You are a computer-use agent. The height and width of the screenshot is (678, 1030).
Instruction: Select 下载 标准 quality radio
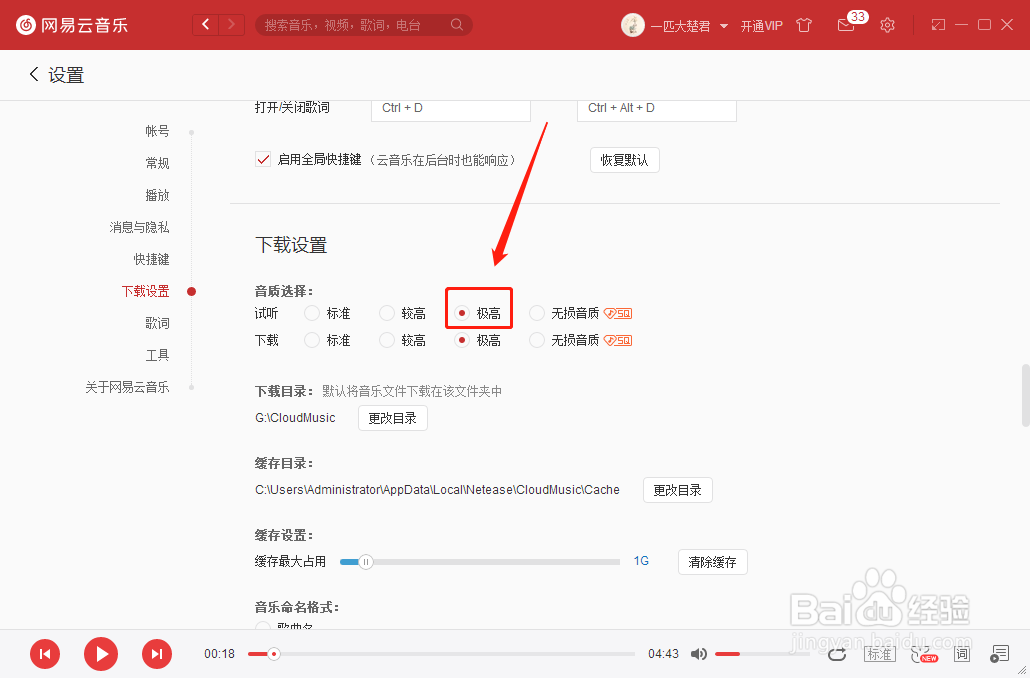coord(312,340)
